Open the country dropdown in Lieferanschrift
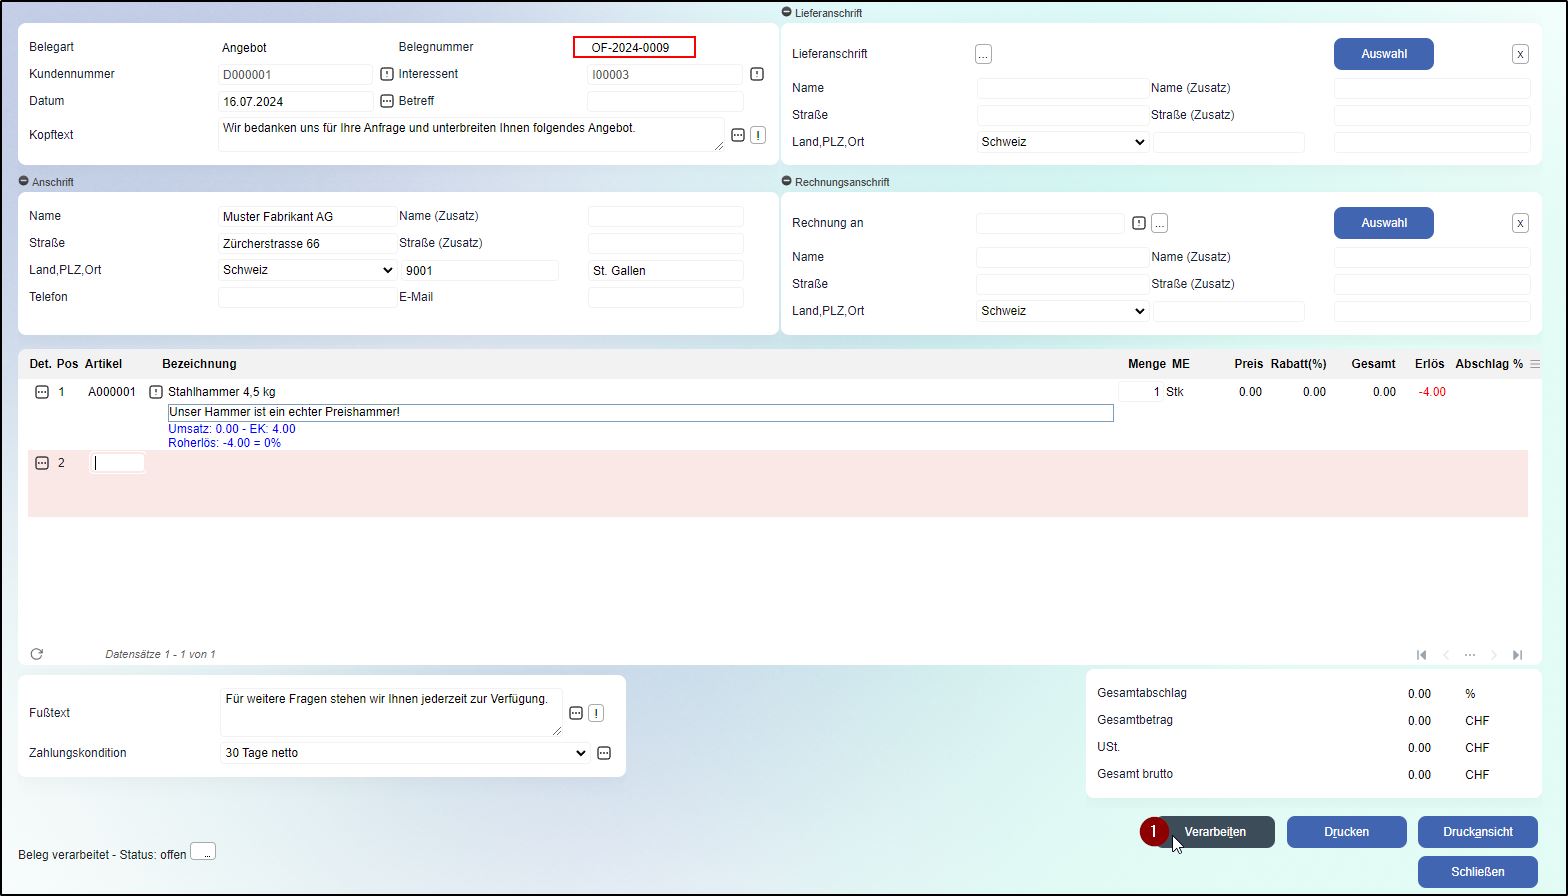The width and height of the screenshot is (1568, 896). tap(1061, 142)
